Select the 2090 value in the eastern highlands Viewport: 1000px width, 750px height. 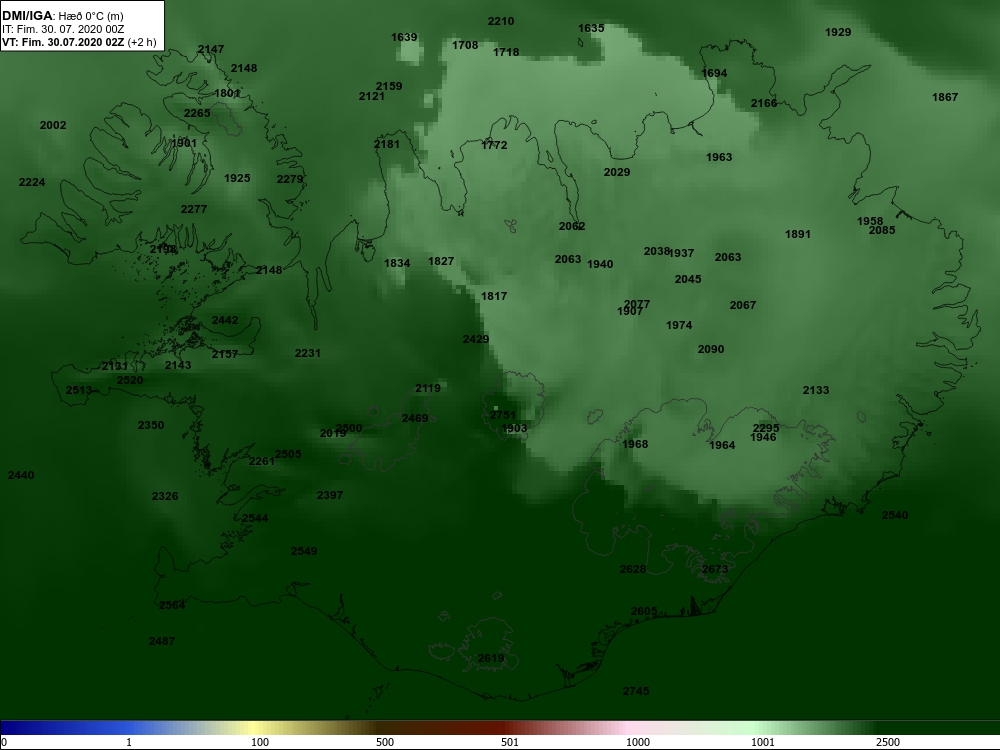[710, 349]
